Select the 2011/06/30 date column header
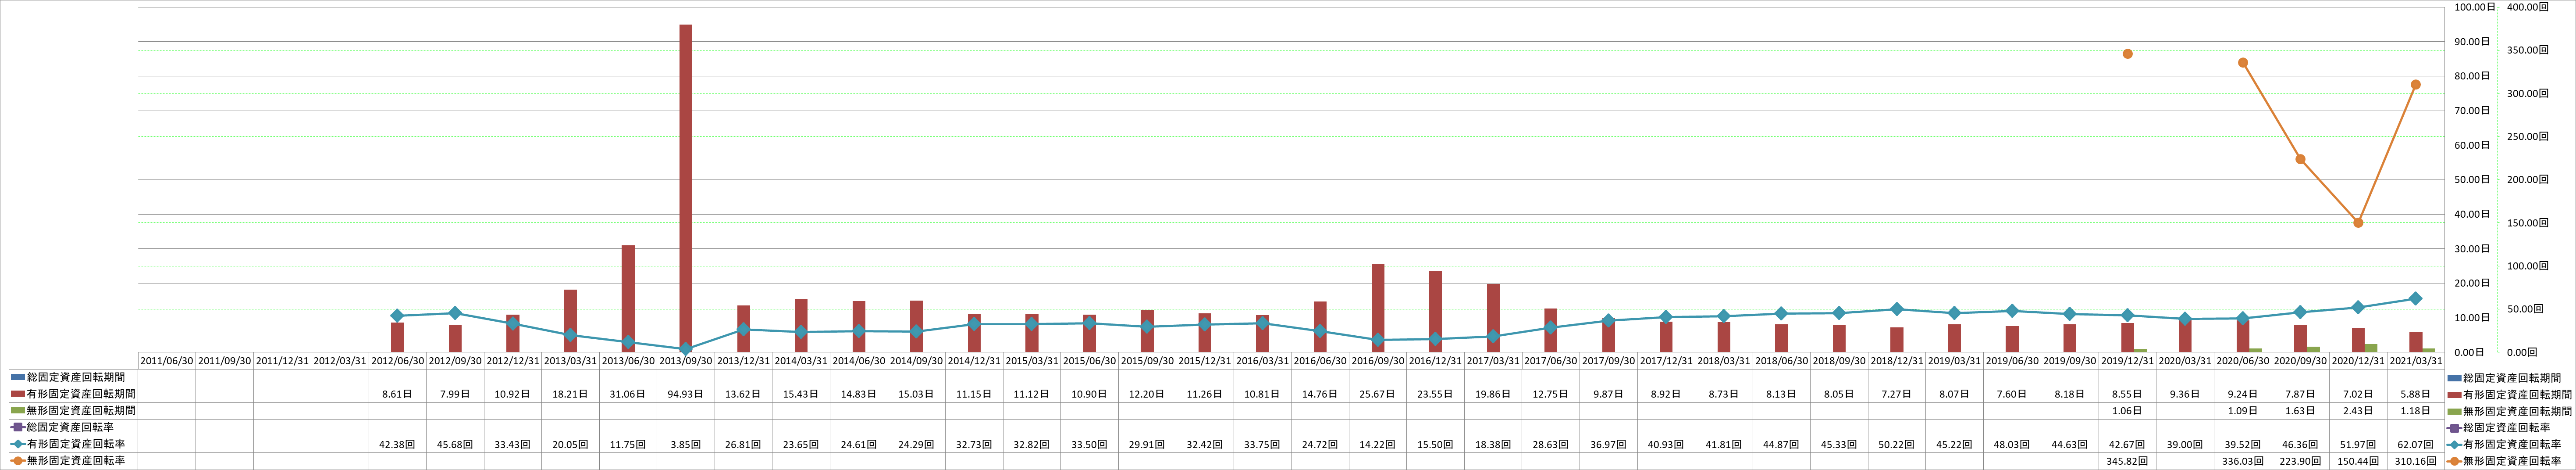The width and height of the screenshot is (2576, 470). tap(167, 361)
